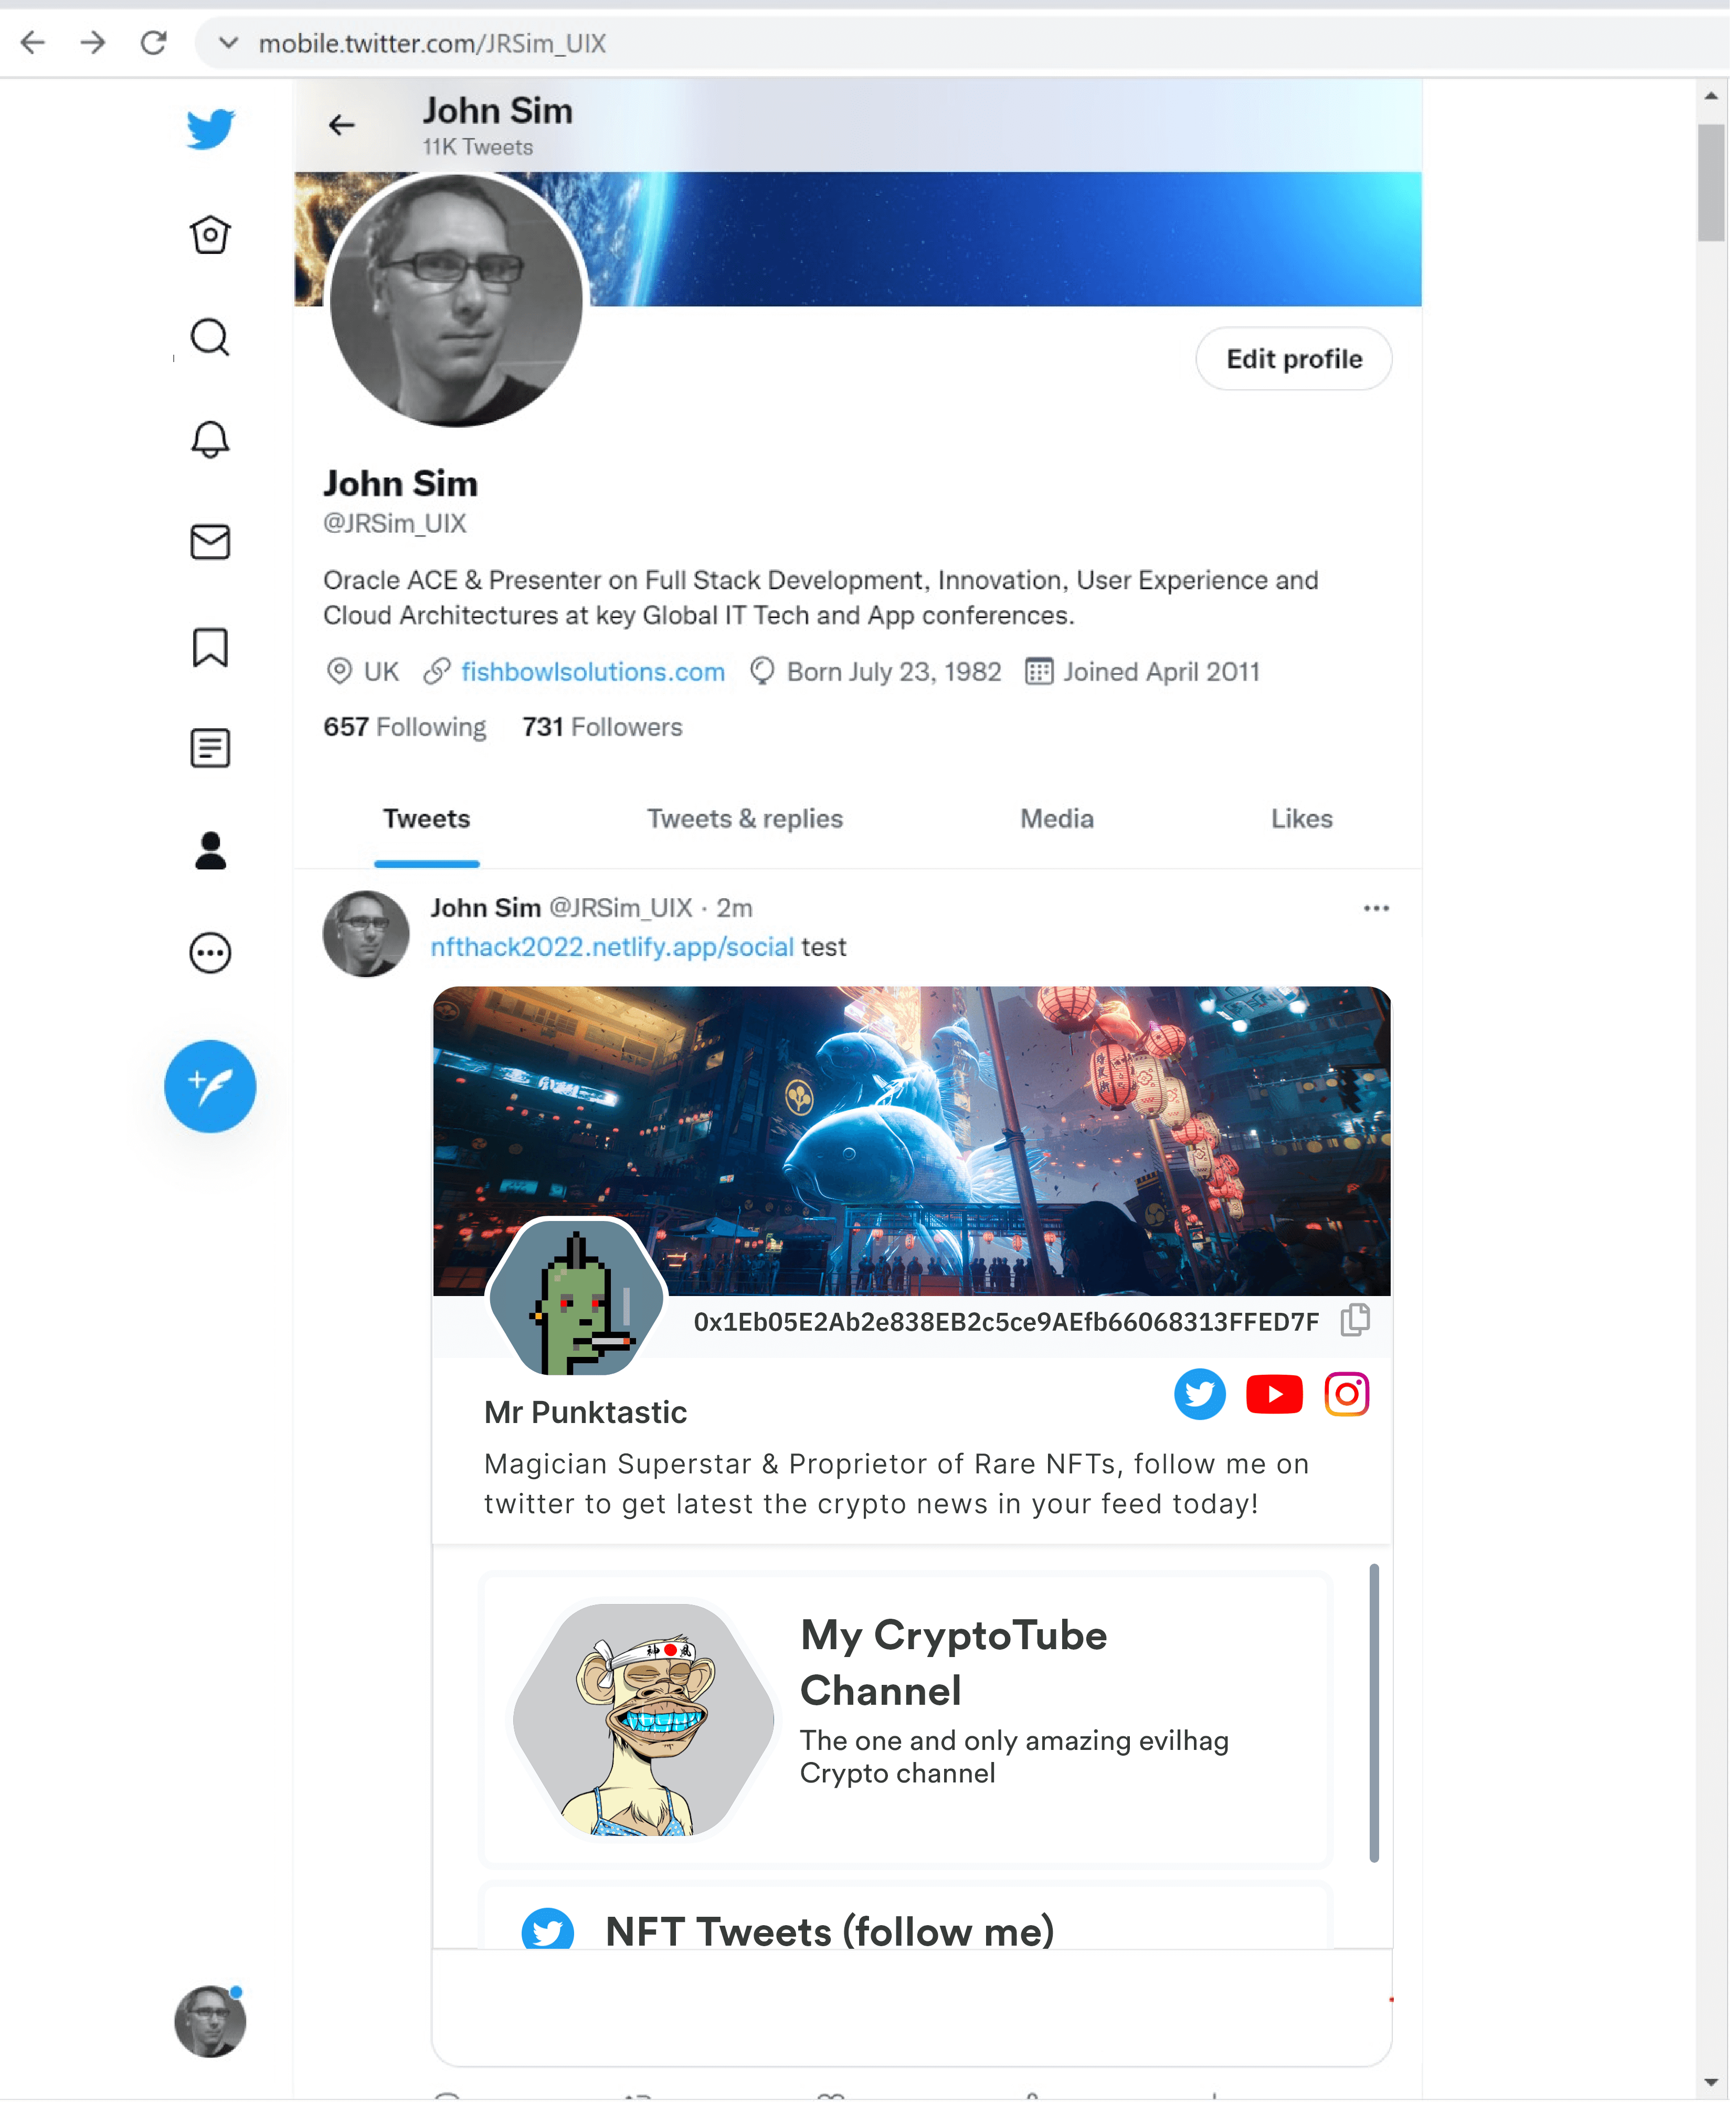Open the Lists icon in sidebar
Viewport: 1736px width, 2102px height.
tap(210, 748)
